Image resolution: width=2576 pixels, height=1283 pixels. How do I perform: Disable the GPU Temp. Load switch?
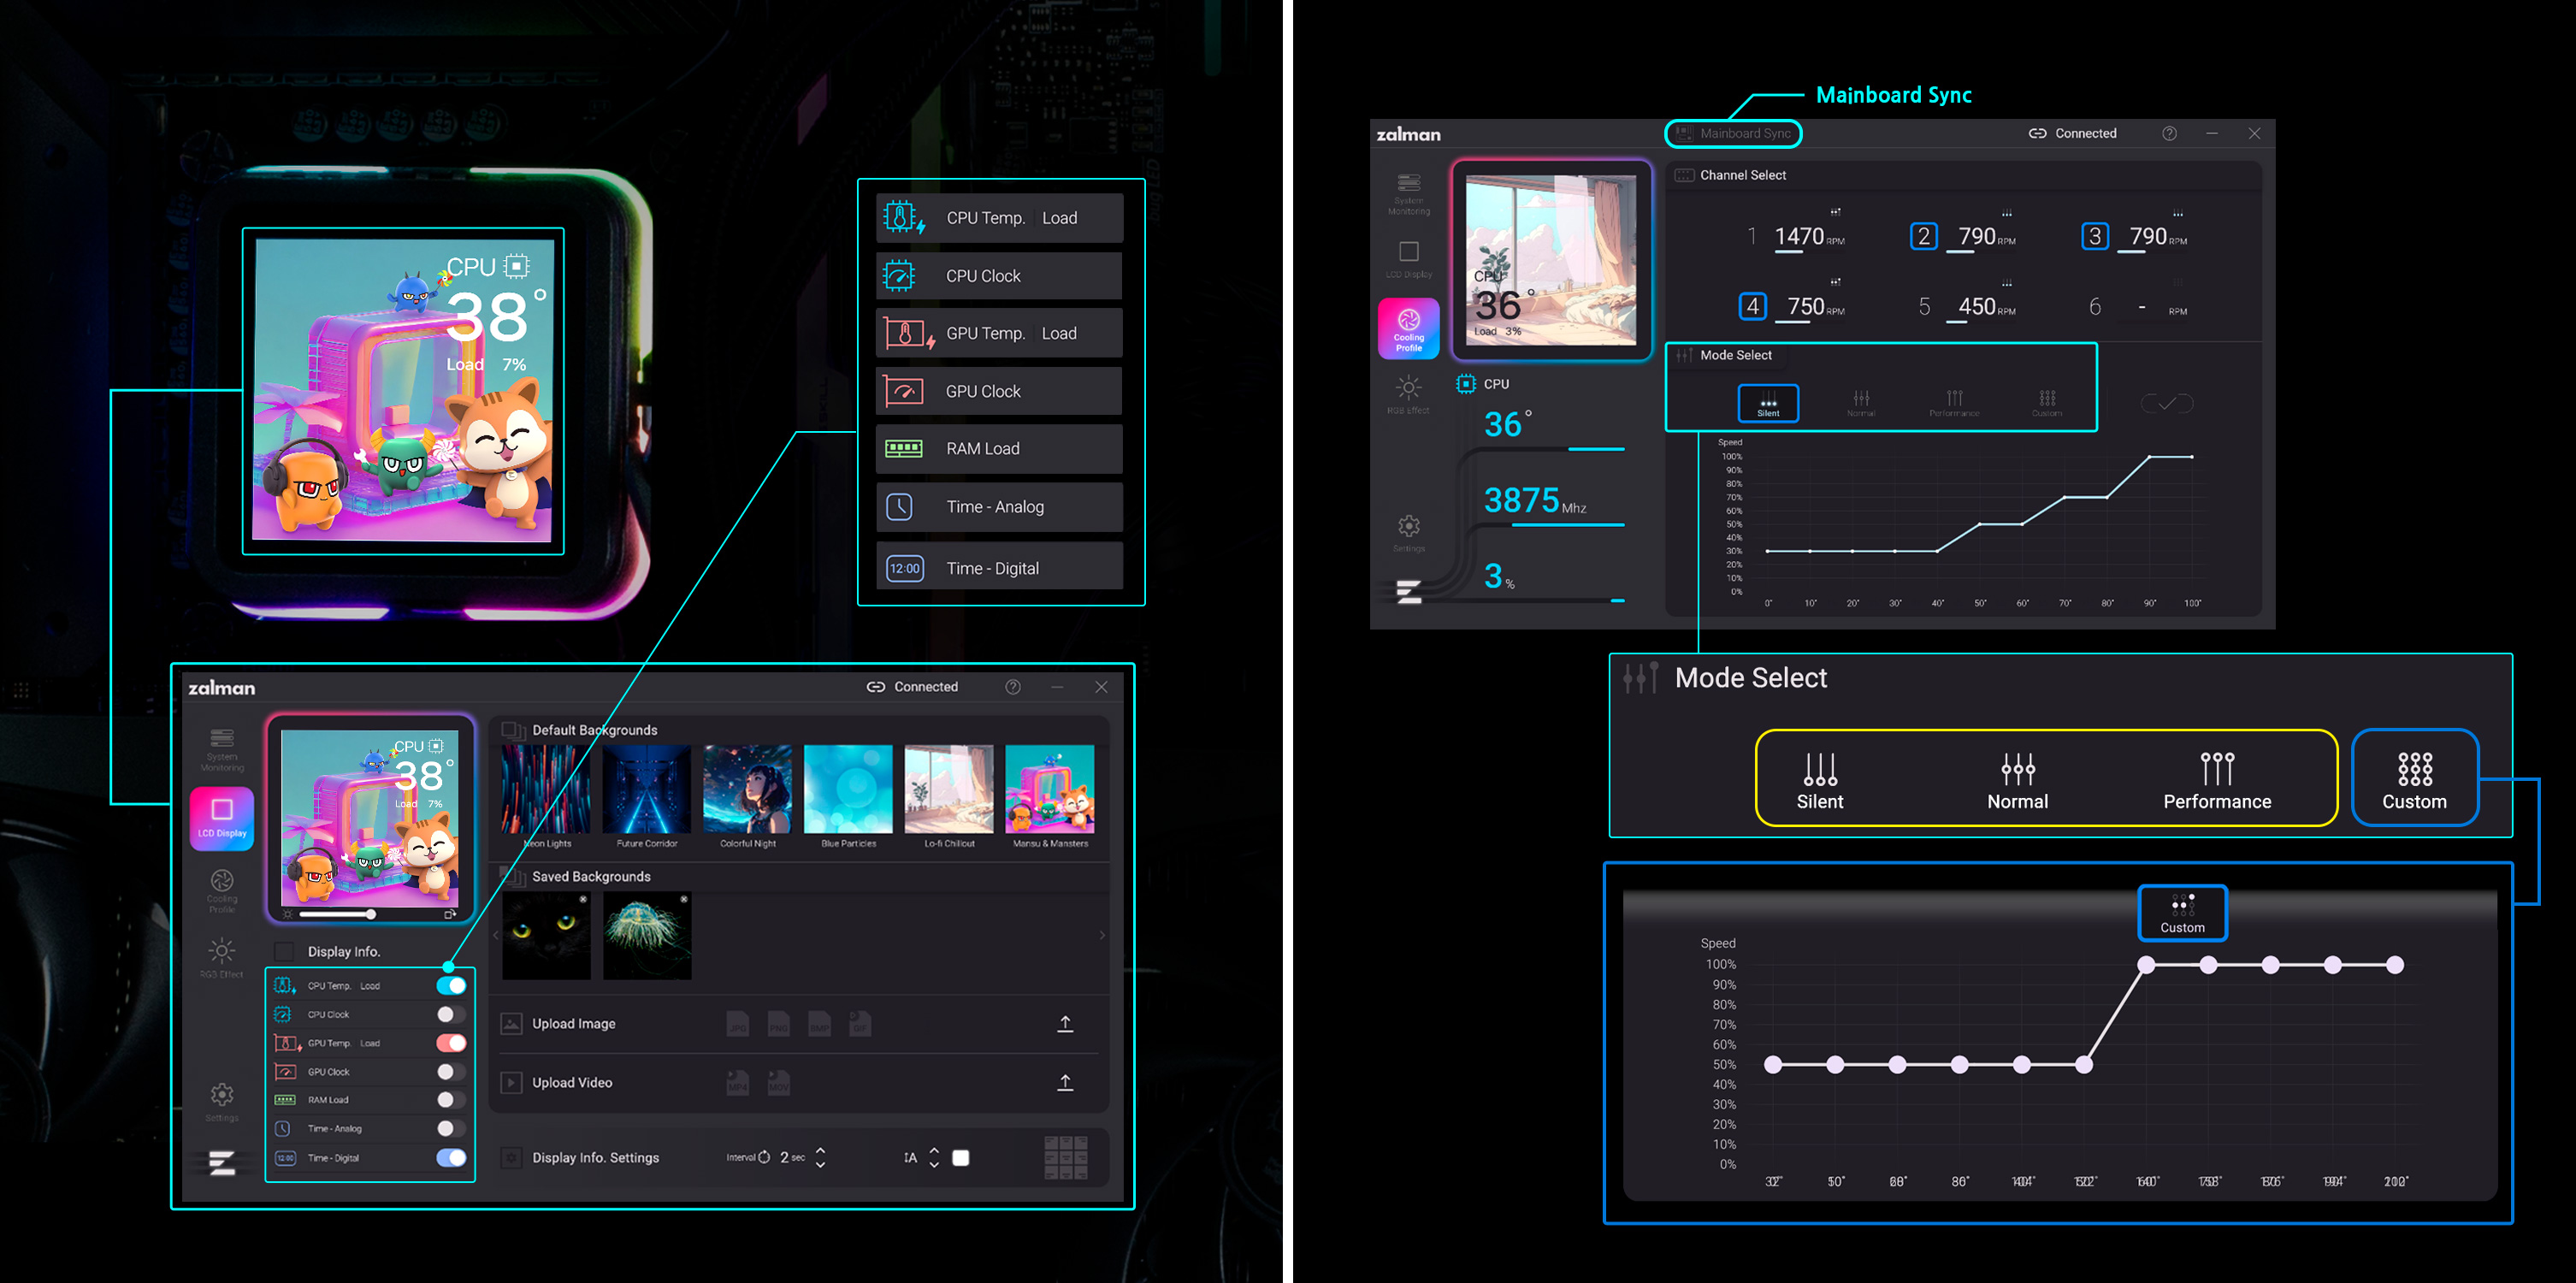[x=451, y=1043]
